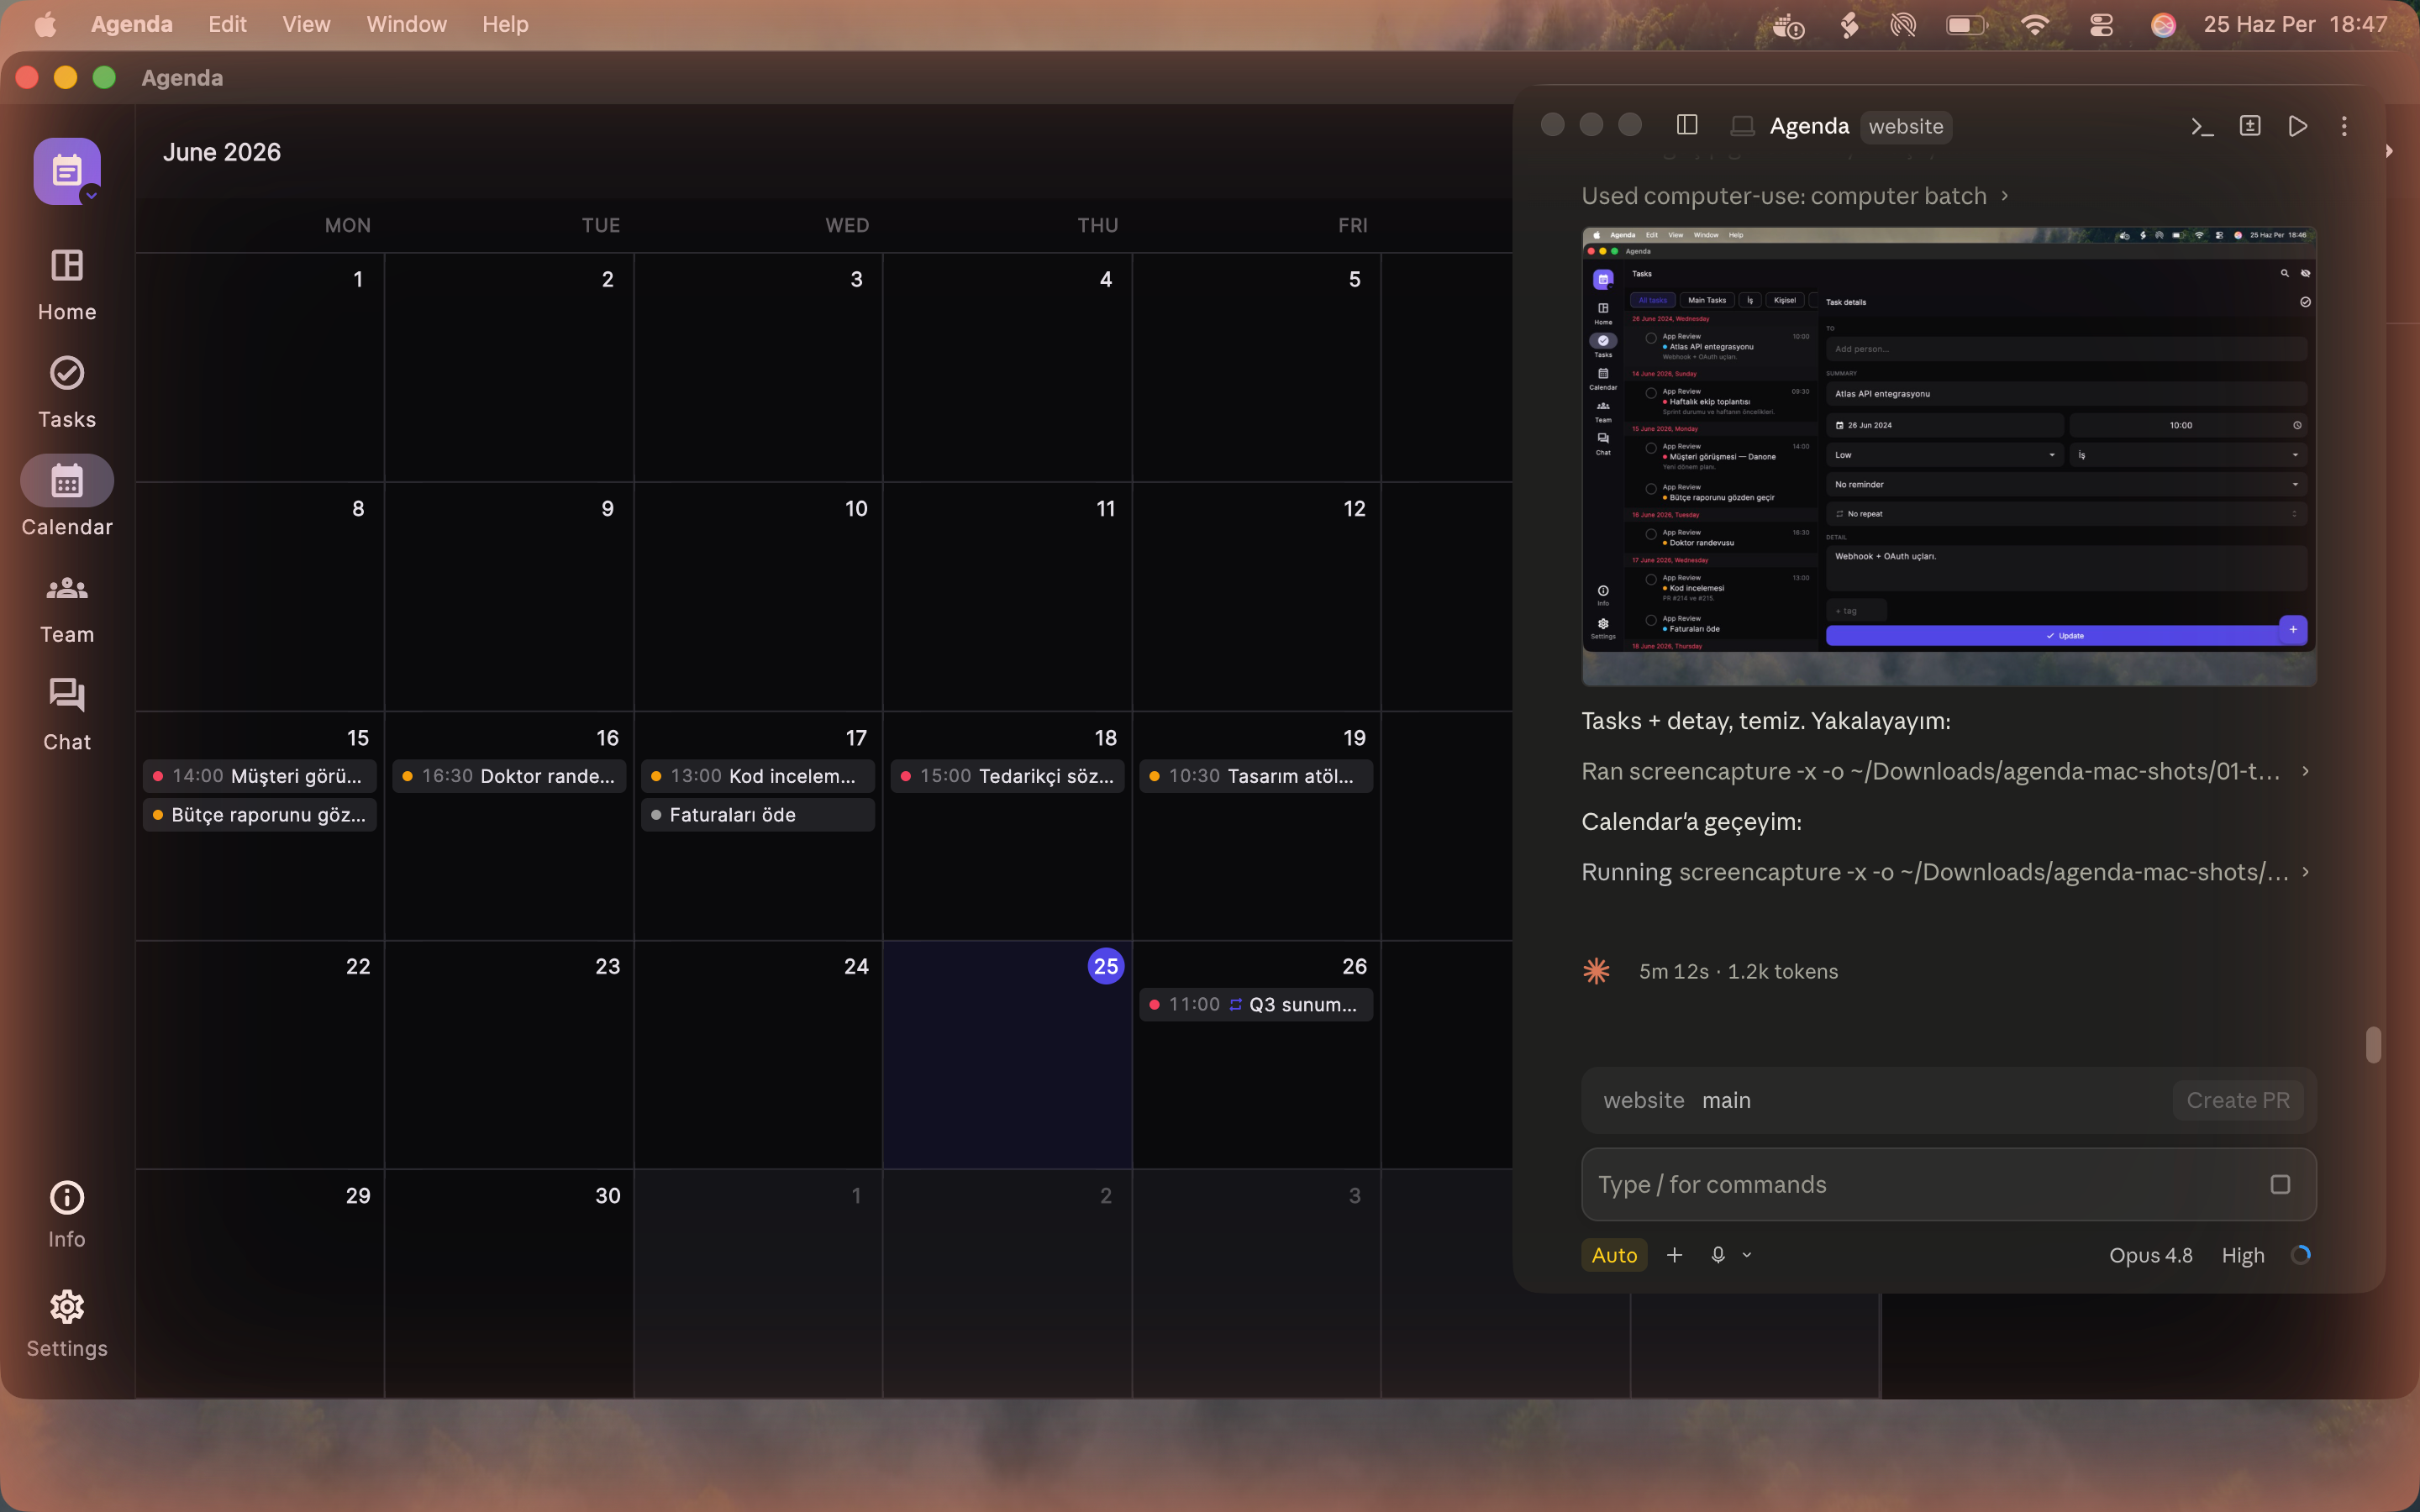Click the purple Agenda app logo

[x=67, y=171]
